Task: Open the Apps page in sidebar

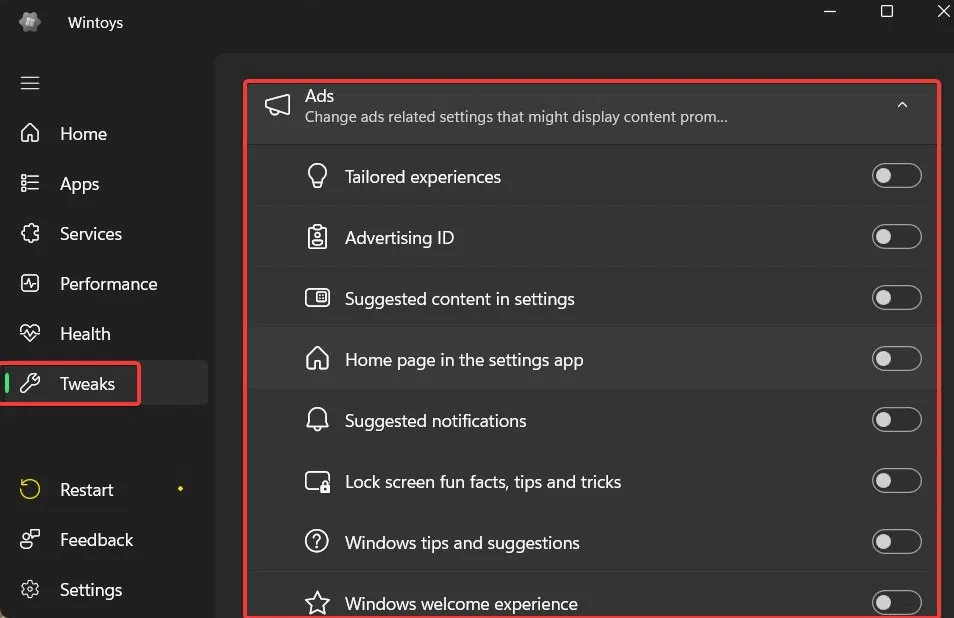Action: tap(79, 184)
